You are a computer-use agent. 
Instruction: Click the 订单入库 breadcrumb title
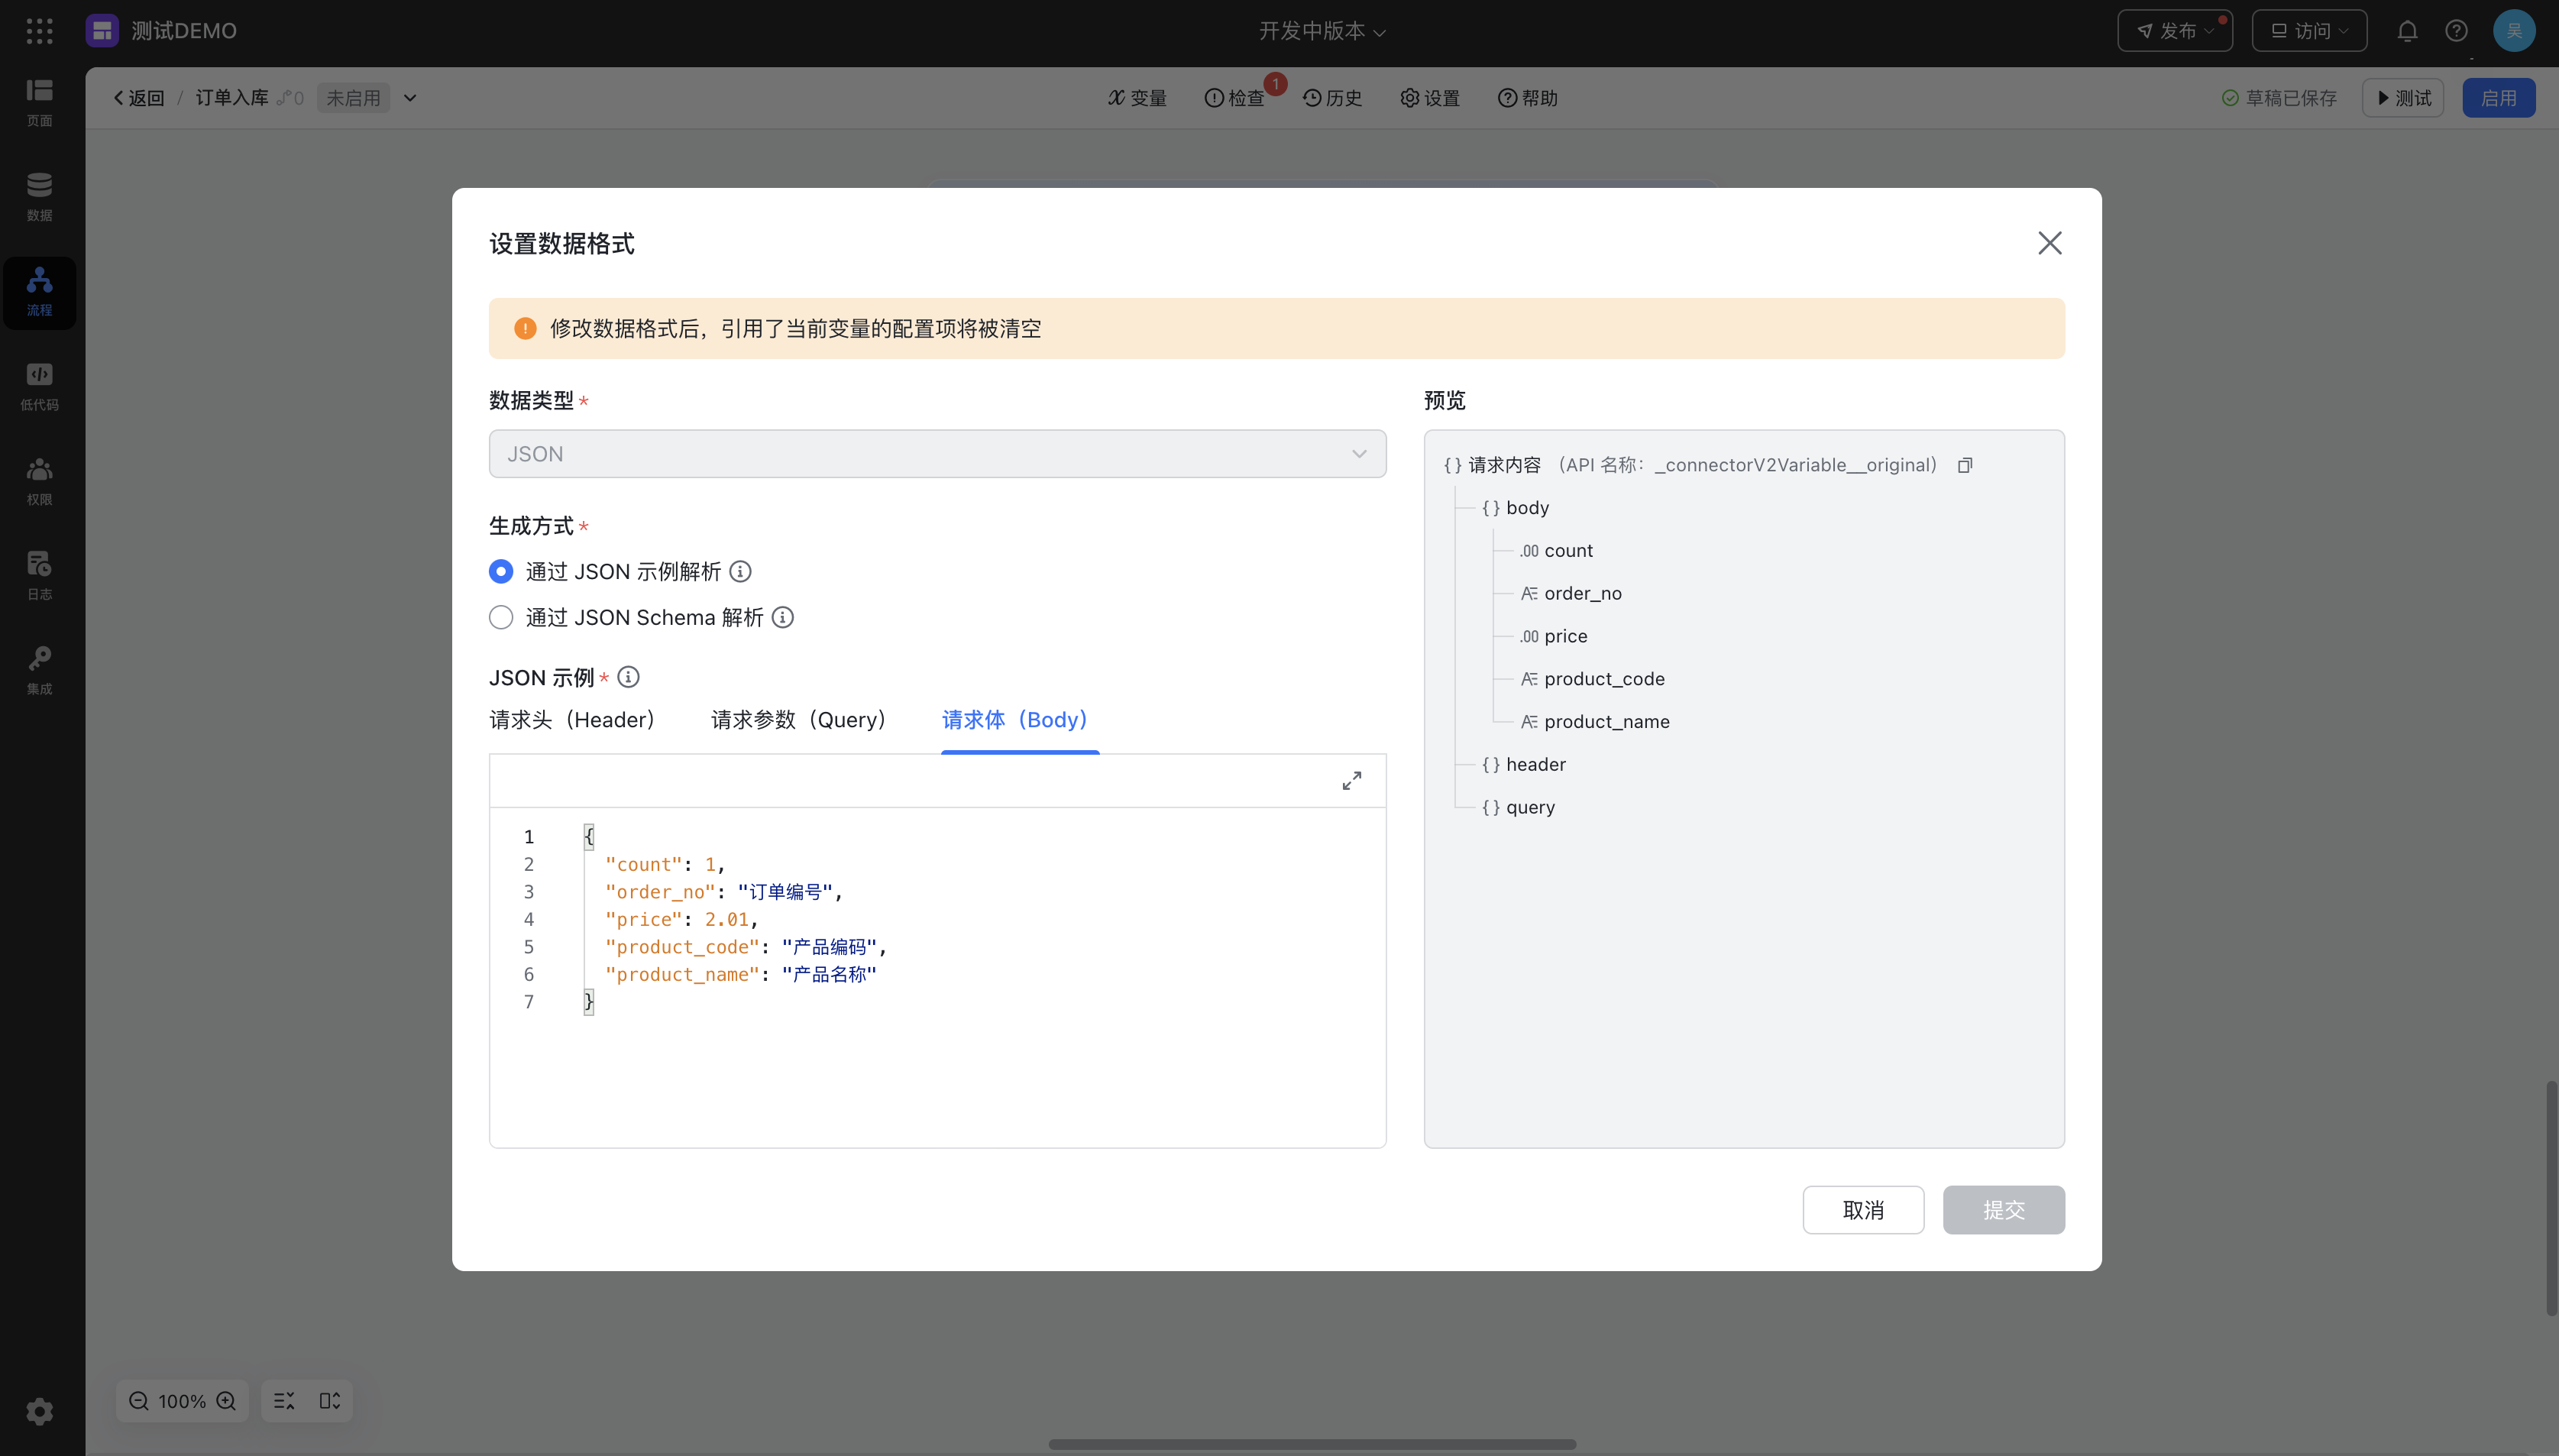click(232, 98)
